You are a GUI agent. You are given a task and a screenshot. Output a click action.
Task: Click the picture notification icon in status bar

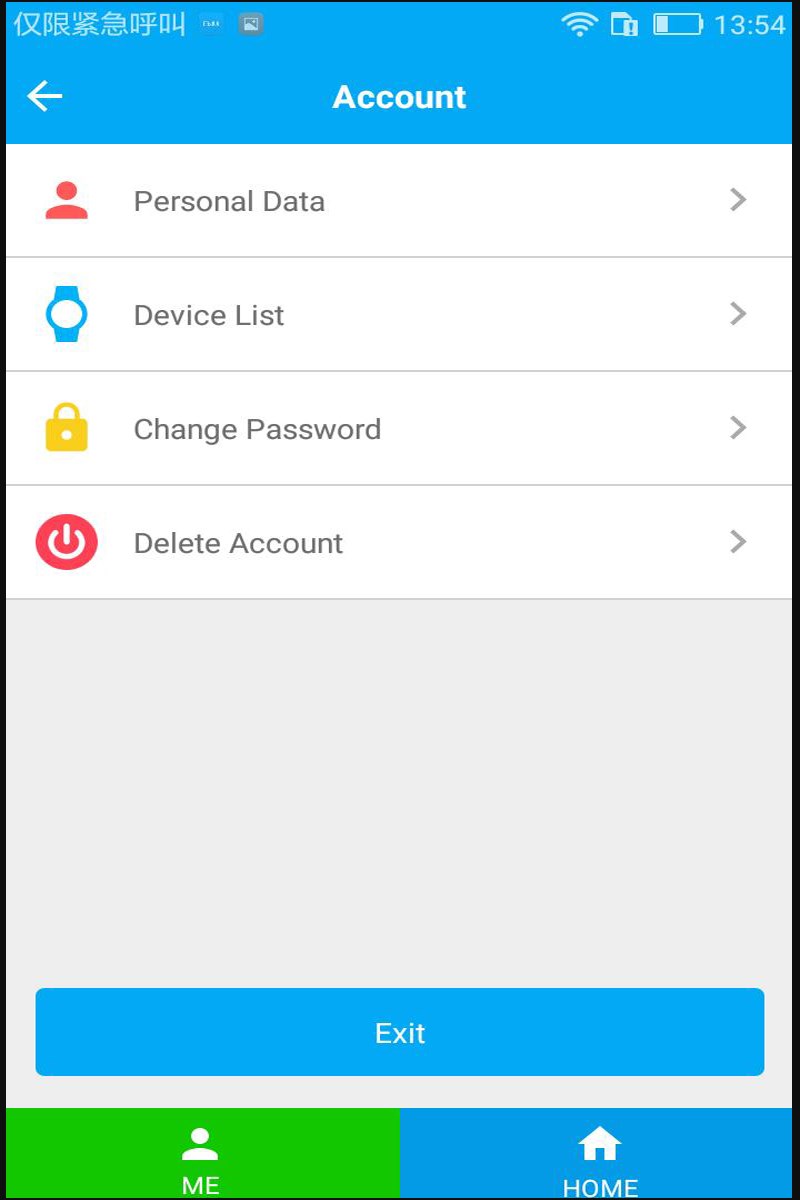251,24
